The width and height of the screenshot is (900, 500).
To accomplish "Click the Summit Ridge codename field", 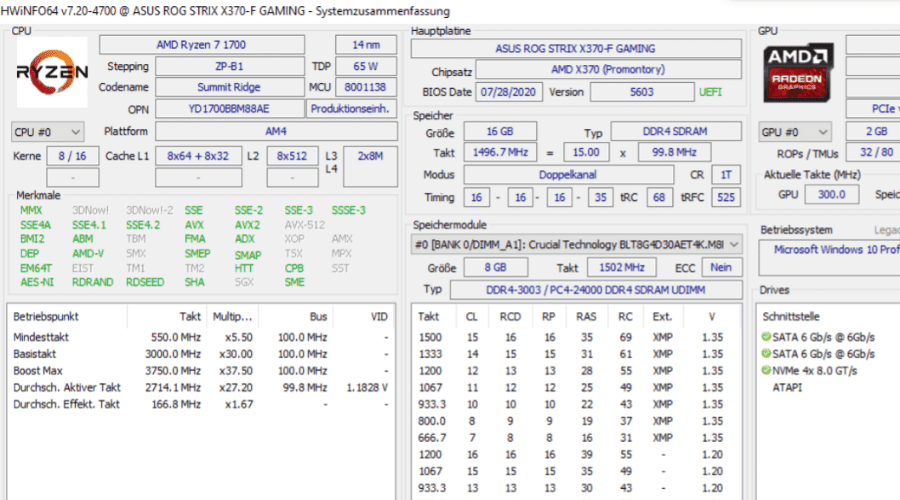I will (x=230, y=87).
